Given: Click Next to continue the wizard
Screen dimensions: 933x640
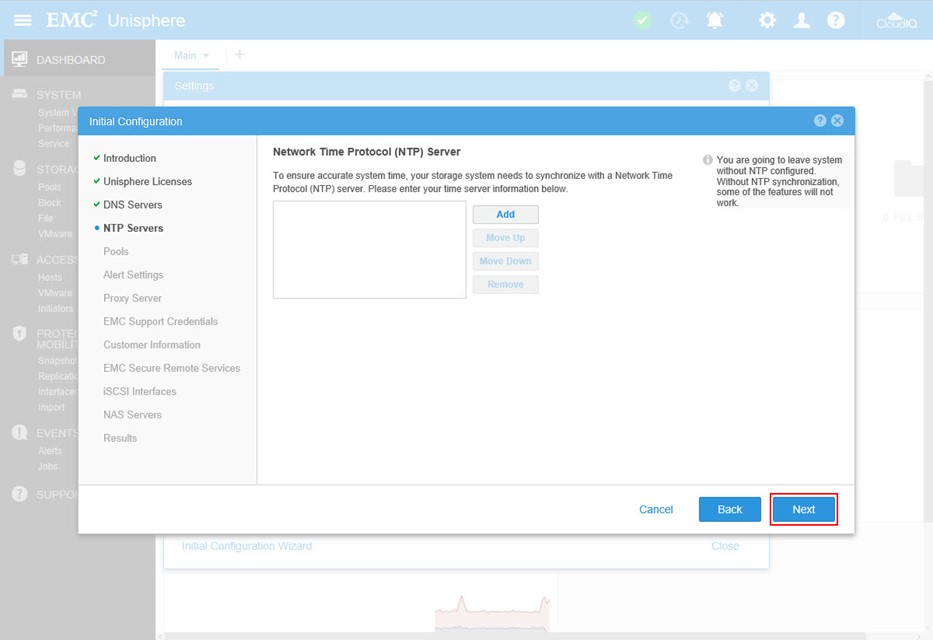Looking at the screenshot, I should [803, 509].
